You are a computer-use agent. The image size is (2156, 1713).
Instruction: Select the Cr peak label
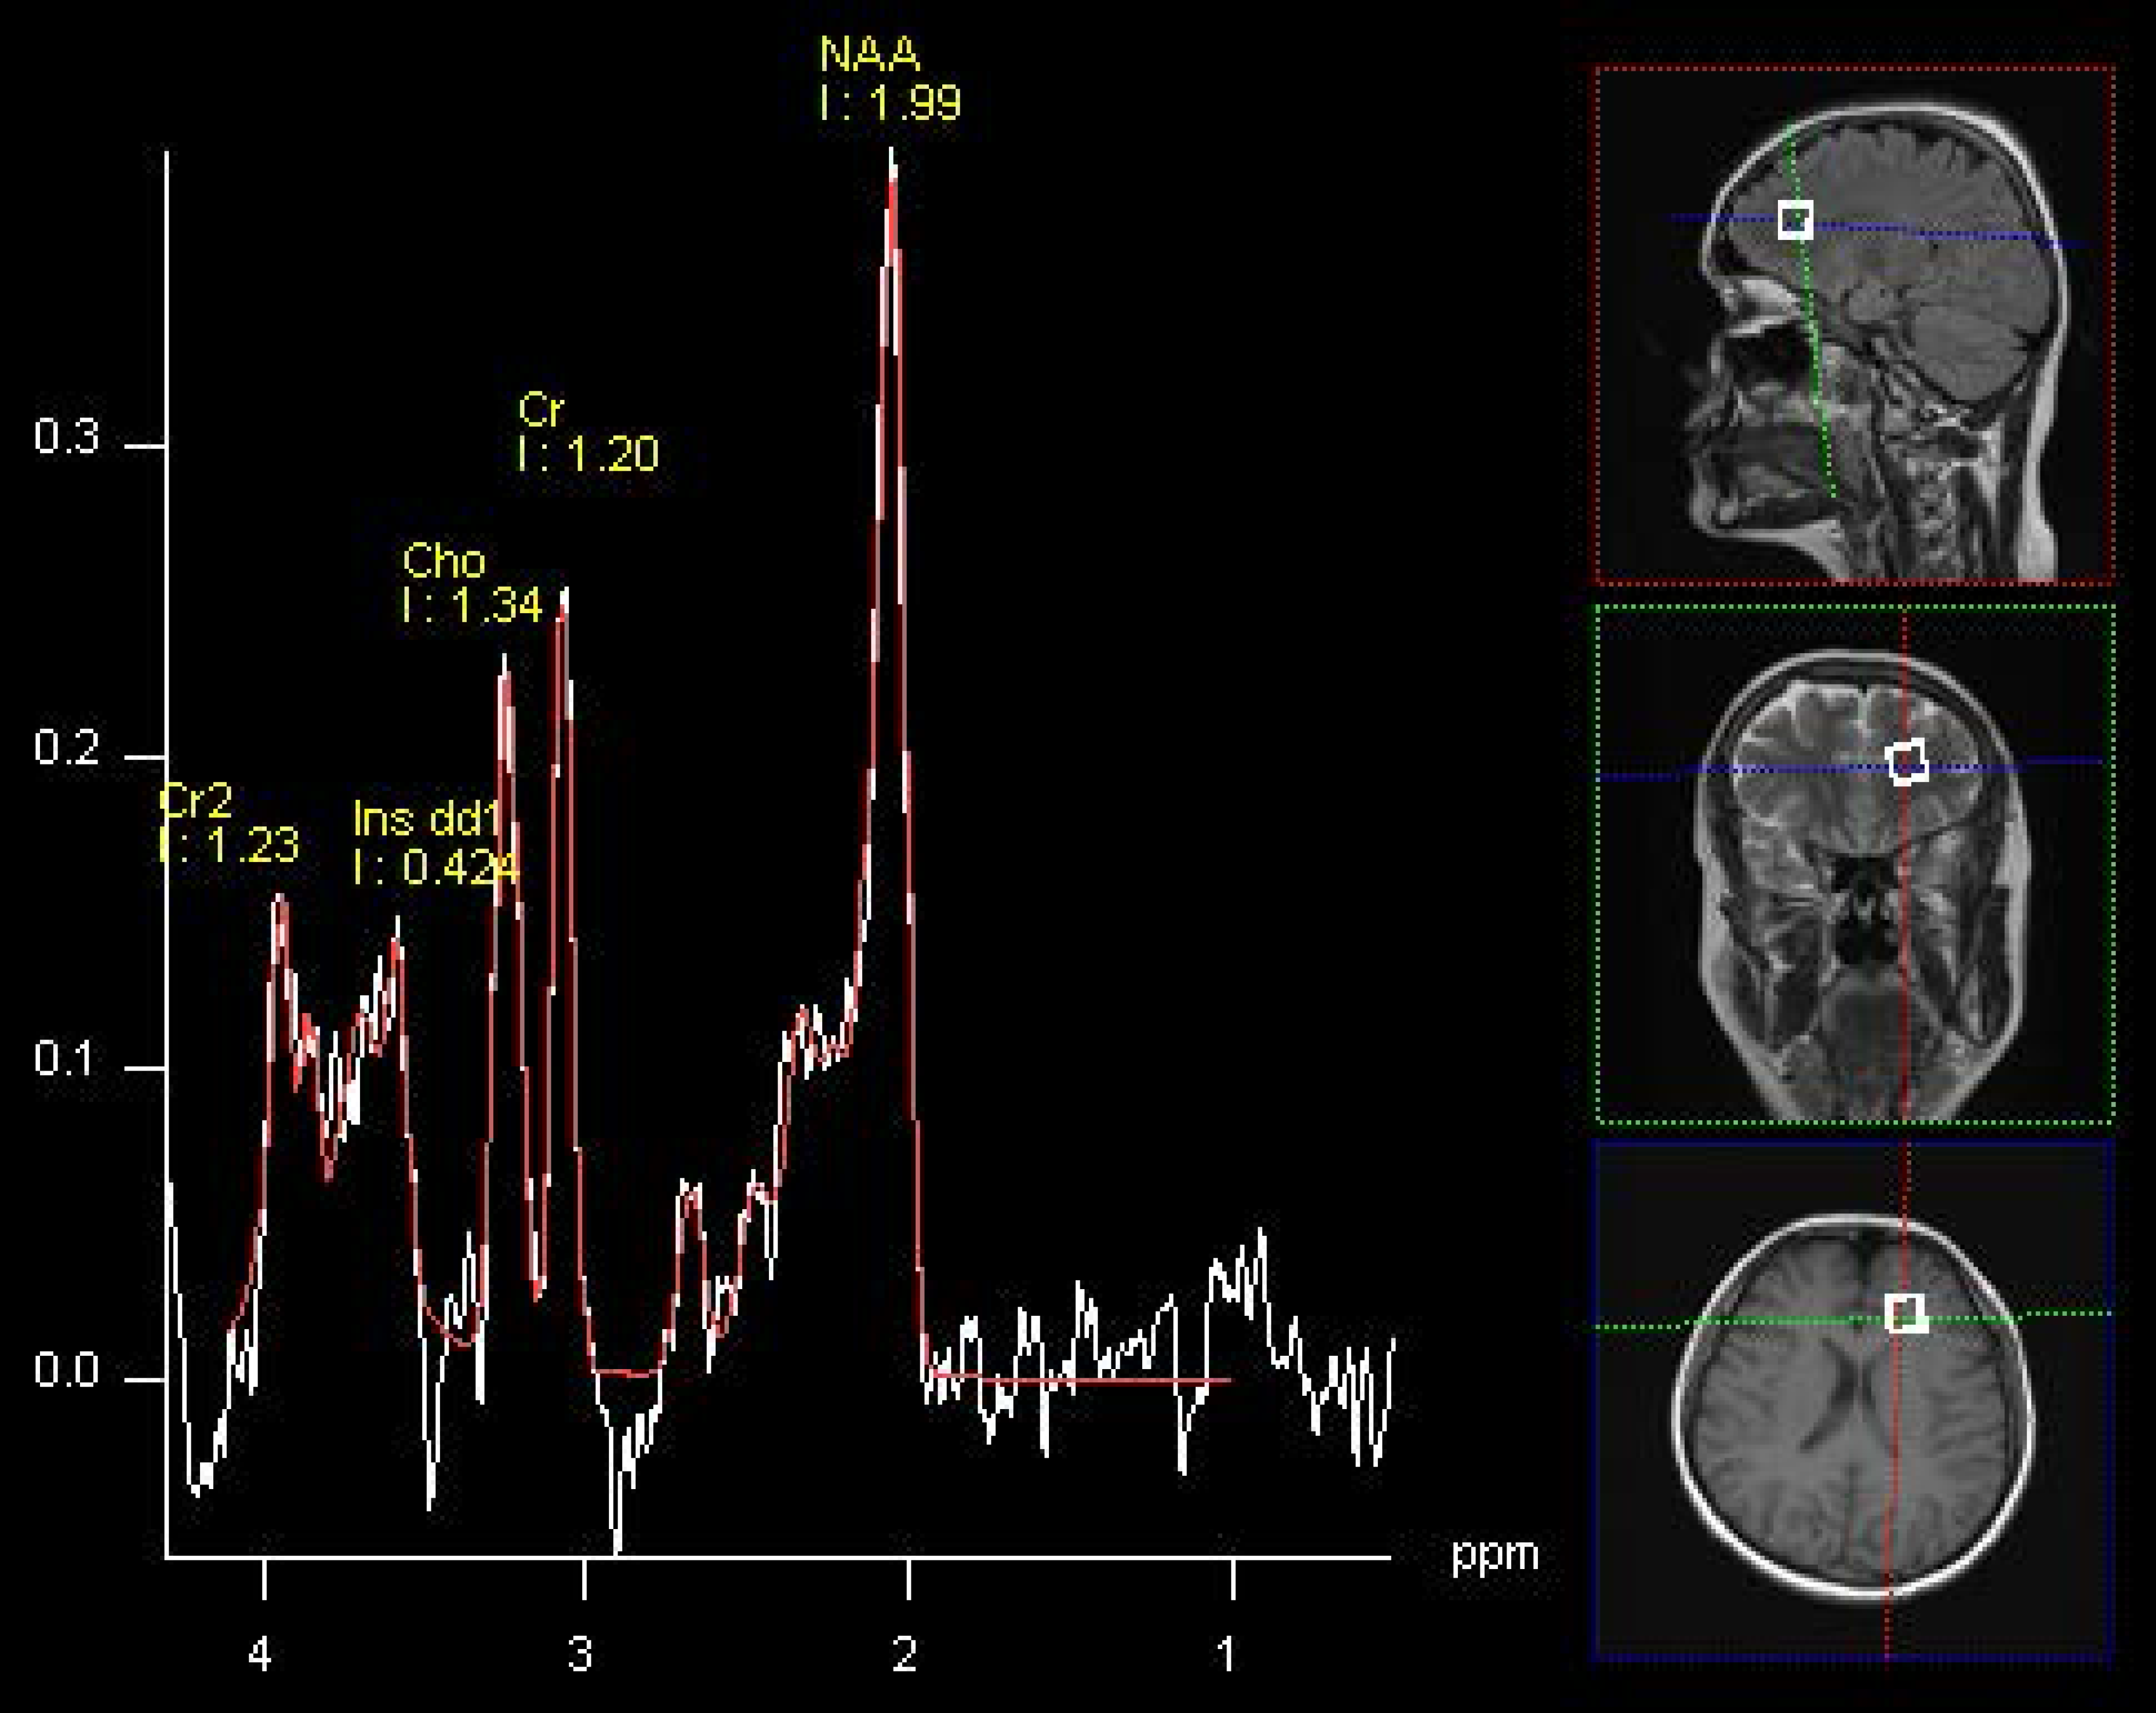(541, 409)
